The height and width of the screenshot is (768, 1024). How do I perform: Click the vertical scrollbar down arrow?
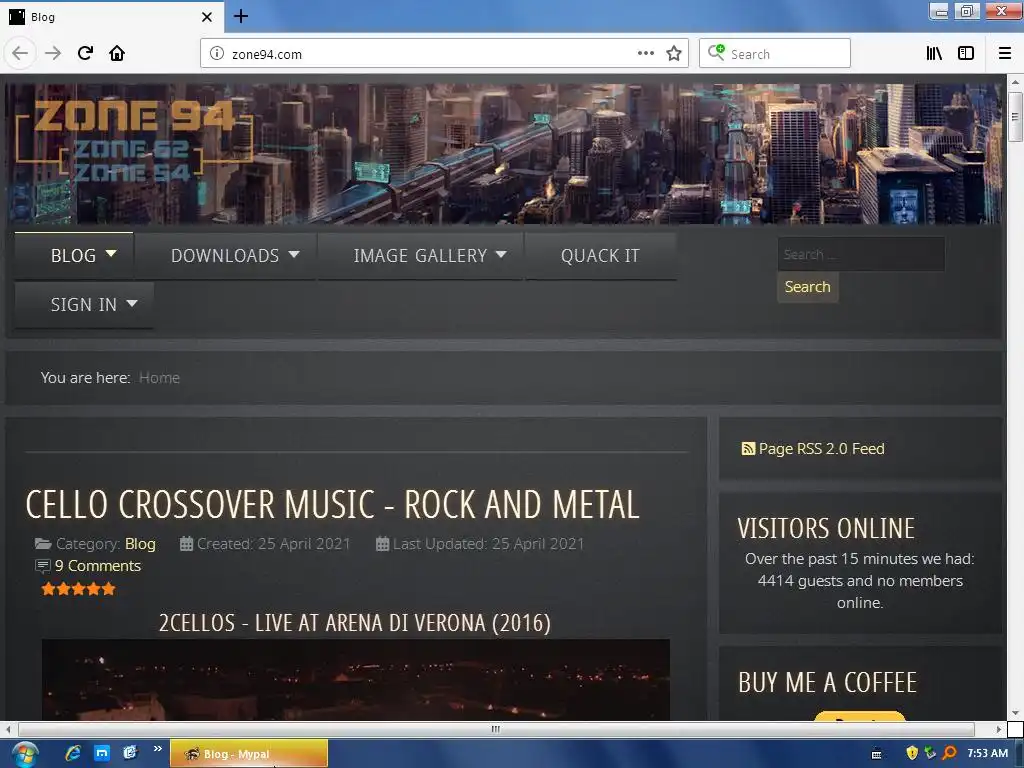[x=1015, y=712]
